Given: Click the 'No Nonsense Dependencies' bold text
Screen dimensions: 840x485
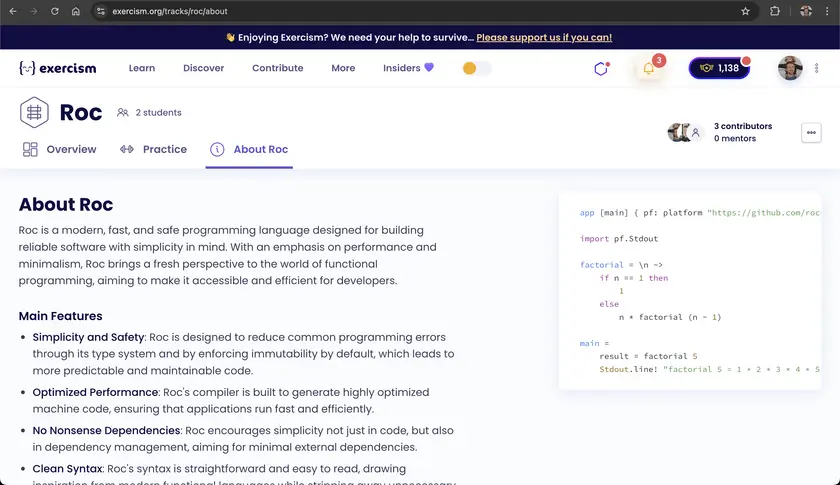Looking at the screenshot, I should click(x=107, y=430).
